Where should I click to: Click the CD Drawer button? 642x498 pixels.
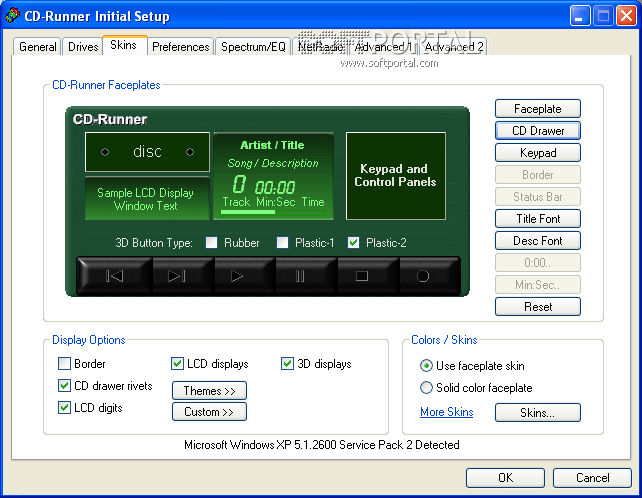[x=538, y=131]
